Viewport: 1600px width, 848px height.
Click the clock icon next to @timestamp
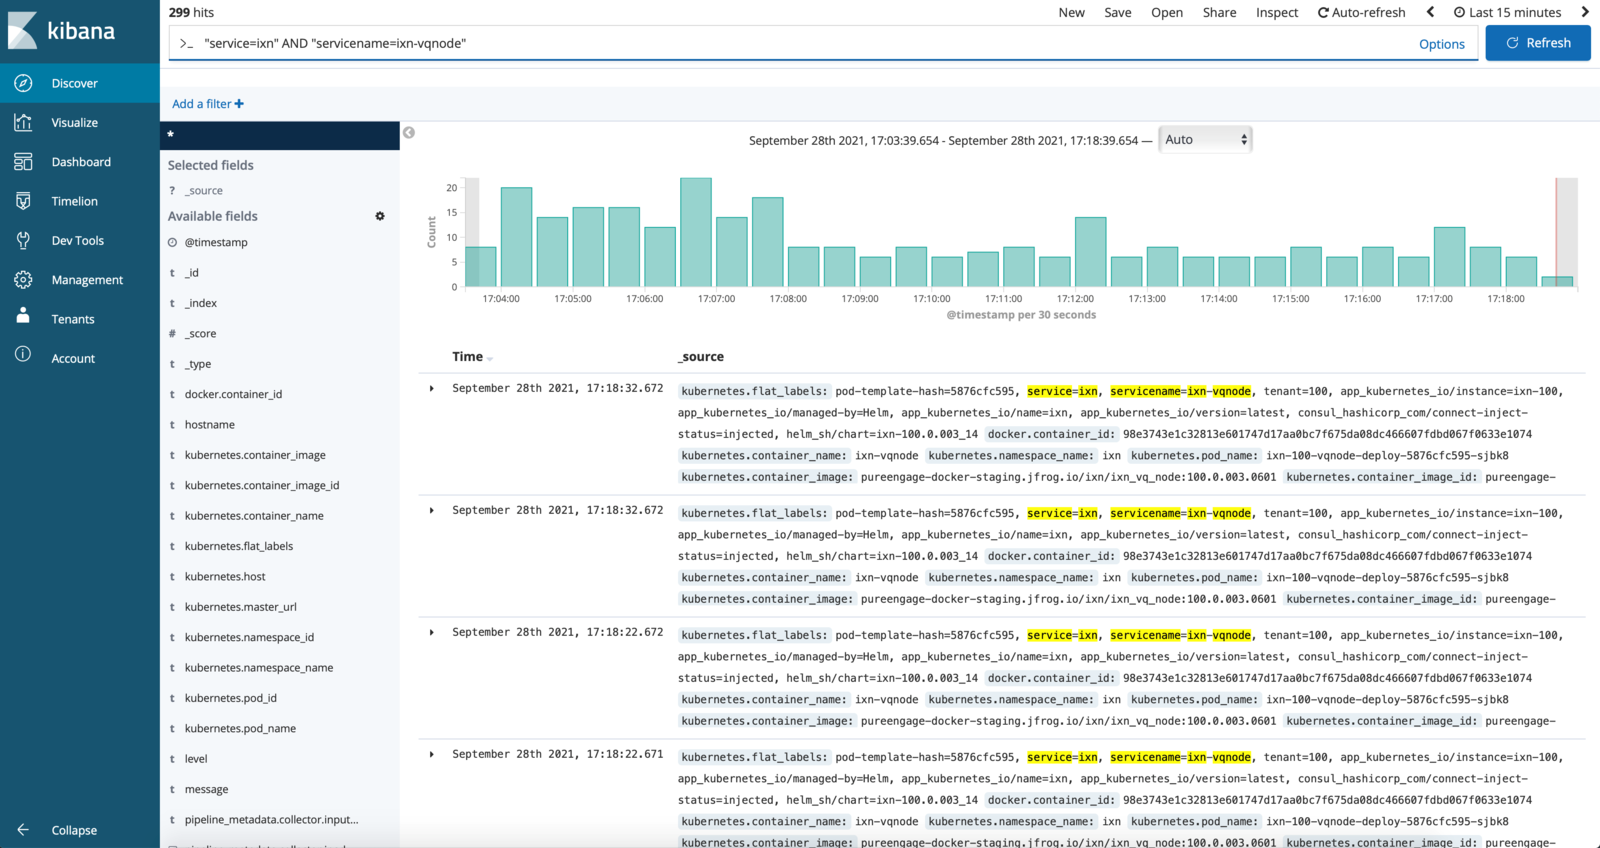pyautogui.click(x=172, y=243)
